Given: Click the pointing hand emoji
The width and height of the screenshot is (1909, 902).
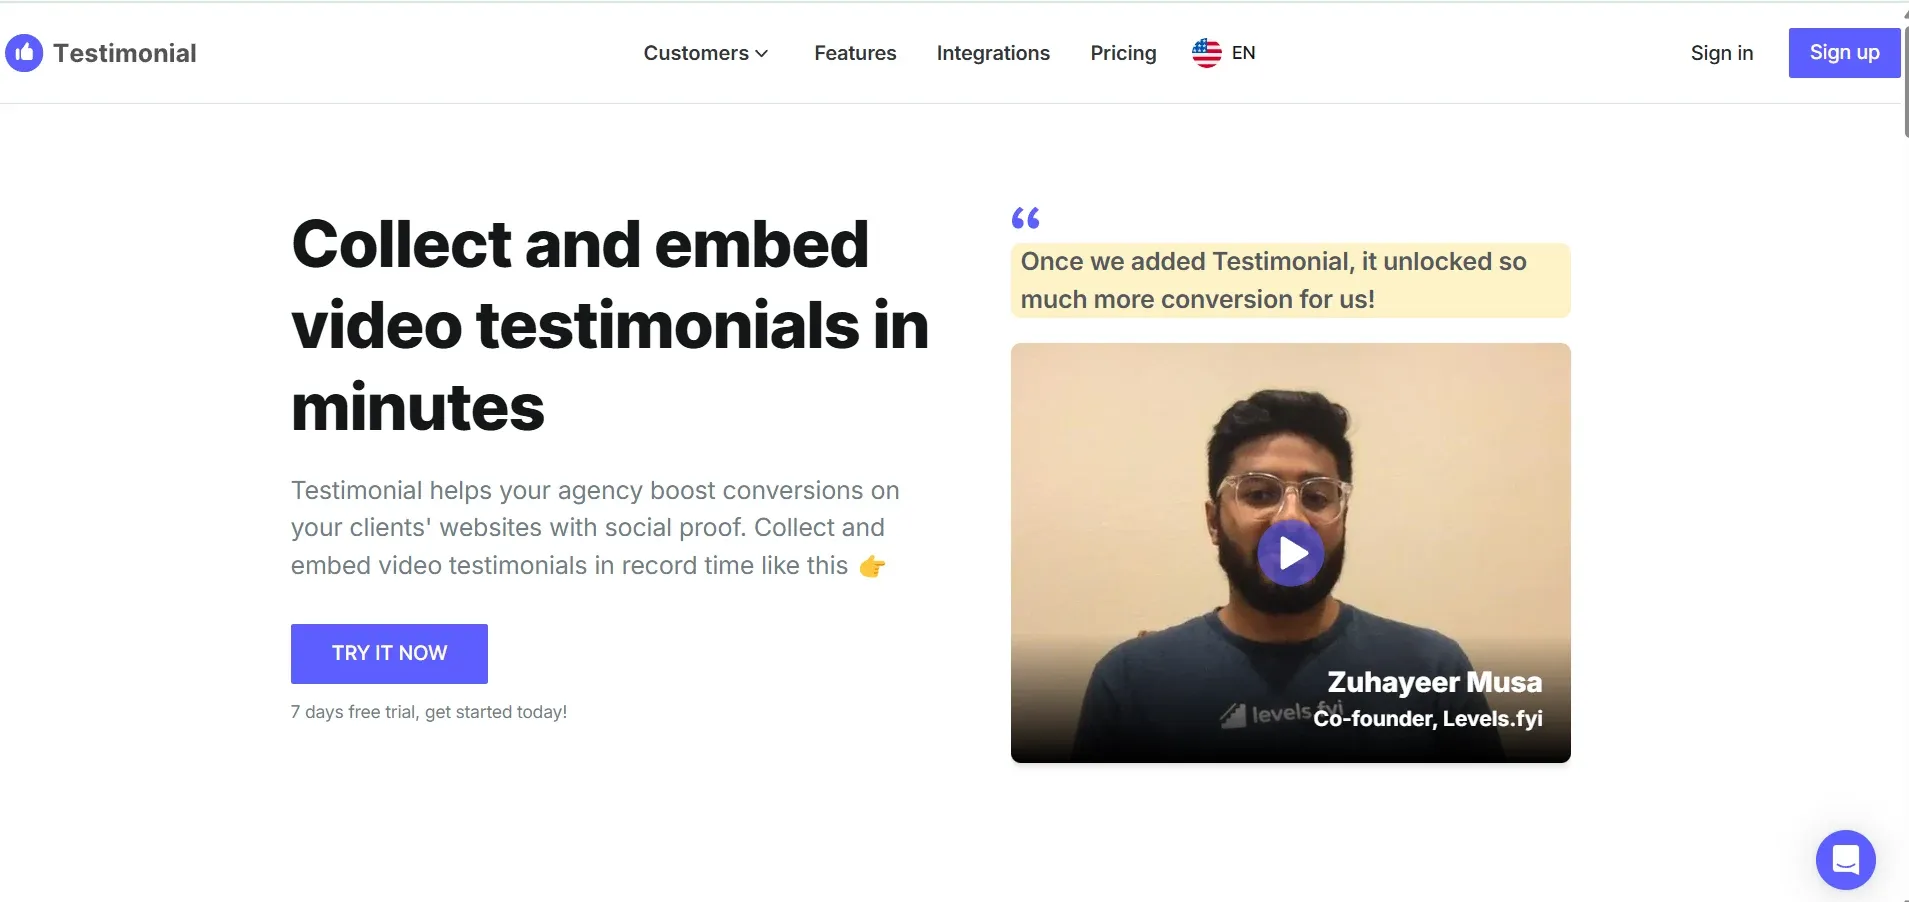Looking at the screenshot, I should click(872, 567).
